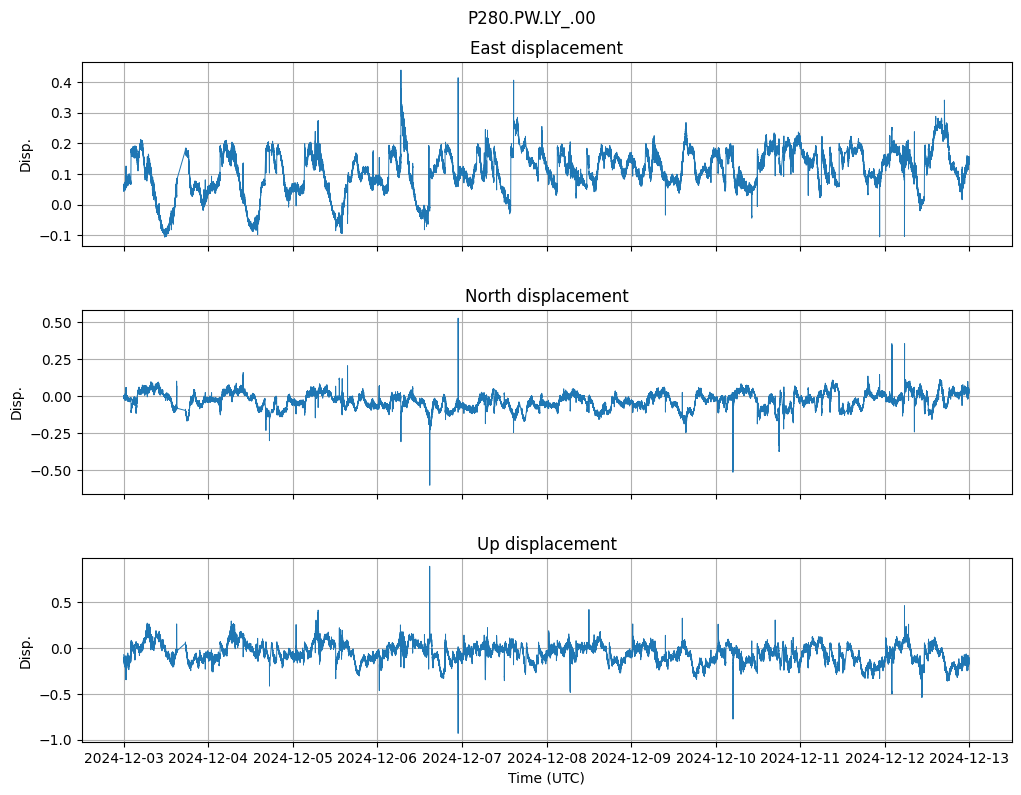This screenshot has height=795, width=1021.
Task: Click the North displacement subplot title
Action: click(546, 296)
